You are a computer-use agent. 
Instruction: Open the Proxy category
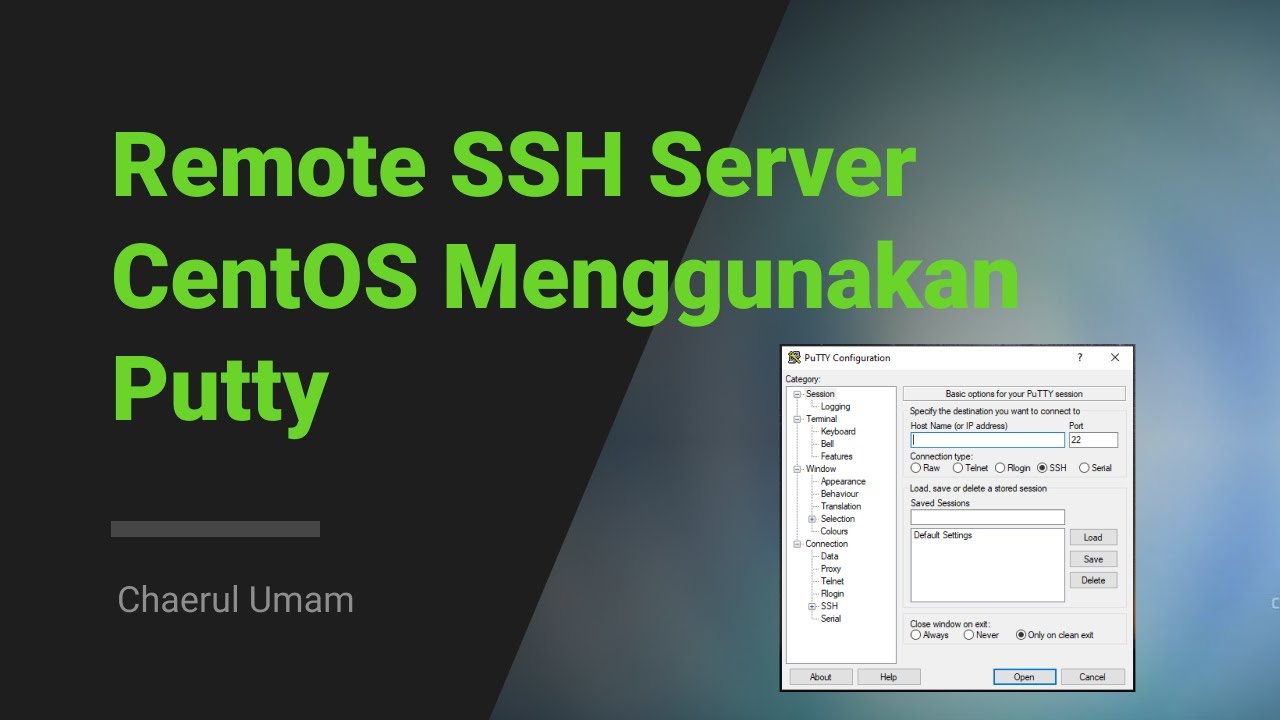tap(831, 569)
